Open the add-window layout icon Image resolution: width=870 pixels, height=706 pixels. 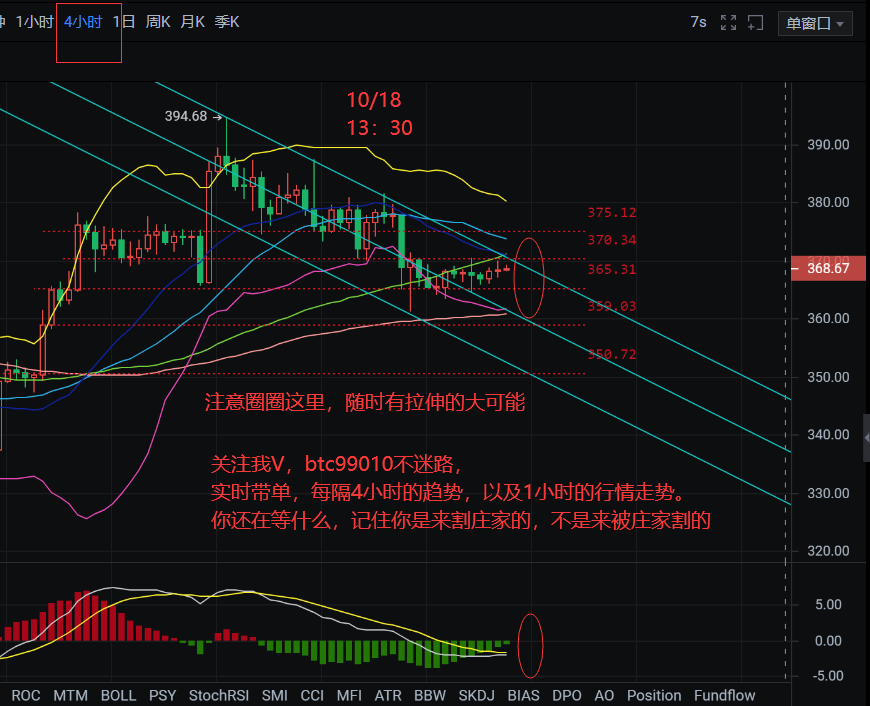click(755, 22)
